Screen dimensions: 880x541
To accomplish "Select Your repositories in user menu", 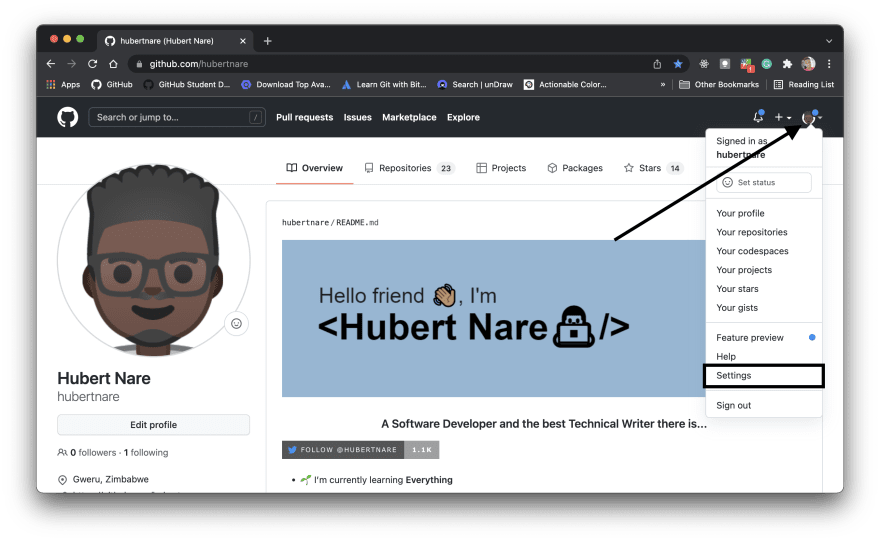I will coord(763,232).
